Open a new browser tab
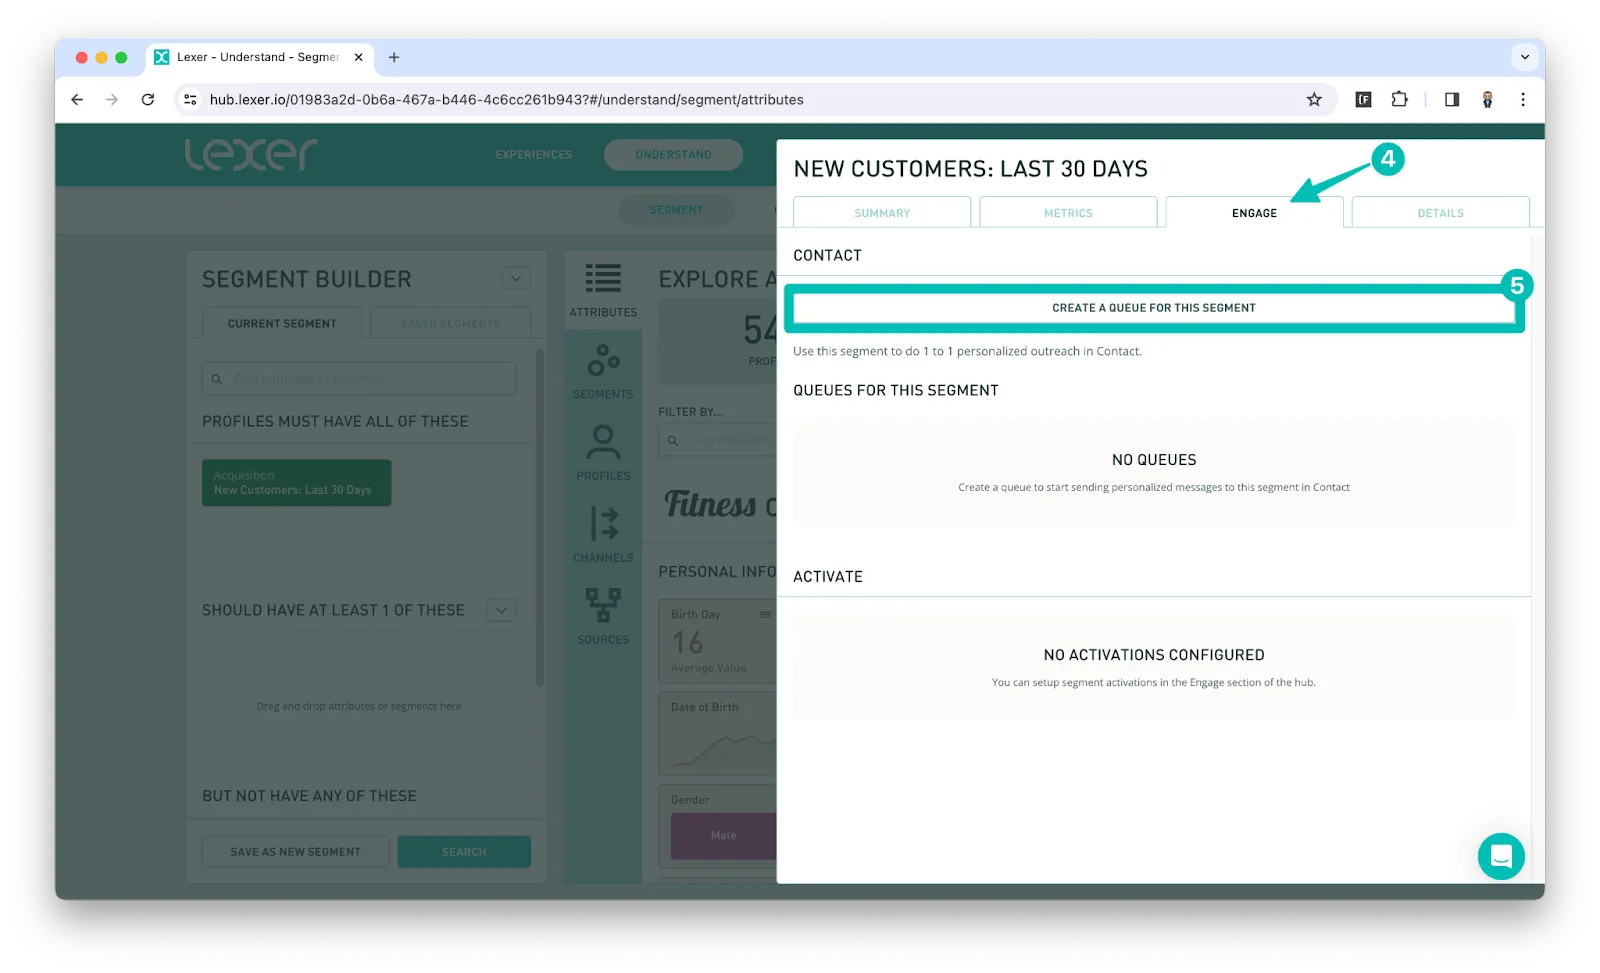Image resolution: width=1600 pixels, height=973 pixels. (x=394, y=57)
